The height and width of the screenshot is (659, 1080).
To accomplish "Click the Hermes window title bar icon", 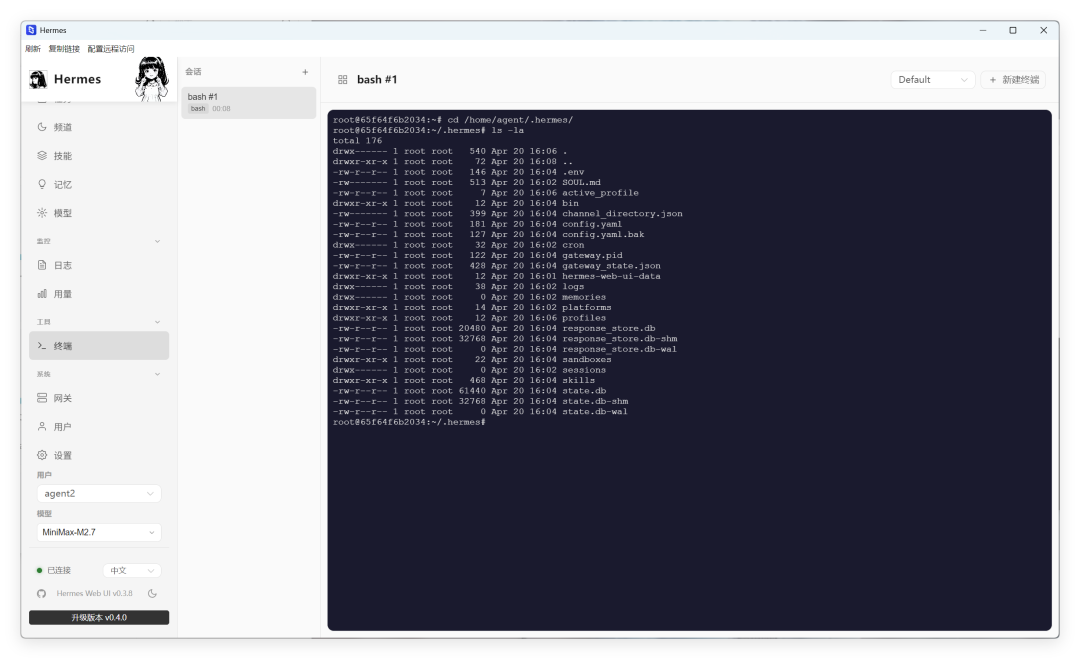I will coord(31,30).
